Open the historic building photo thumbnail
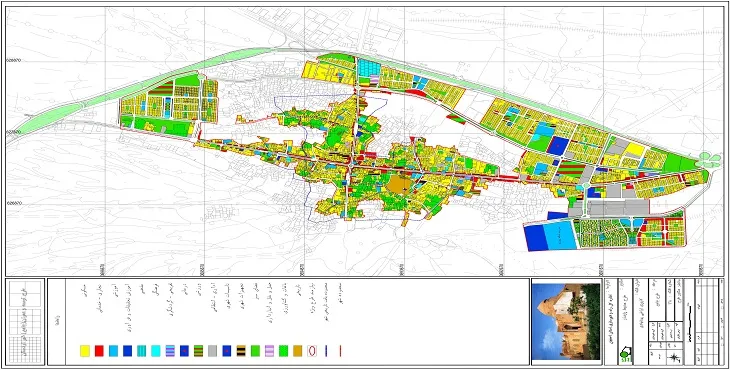This screenshot has height=370, width=730. [566, 322]
